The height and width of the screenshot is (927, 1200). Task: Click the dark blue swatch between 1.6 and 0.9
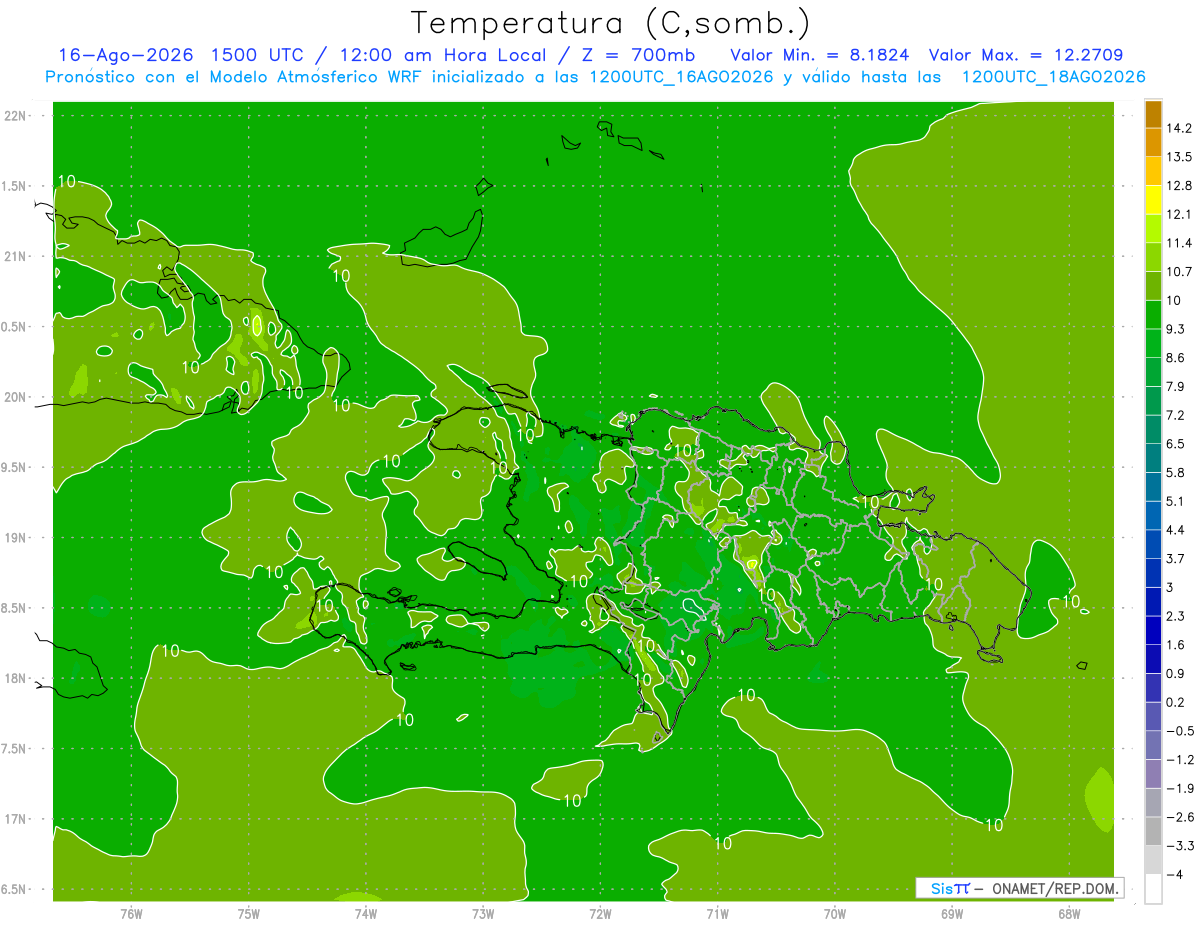tap(1153, 659)
